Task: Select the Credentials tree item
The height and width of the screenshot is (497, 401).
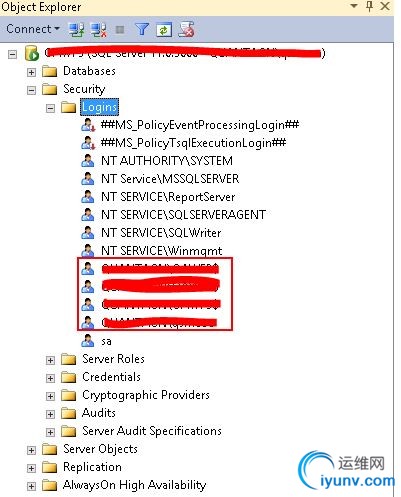Action: (111, 377)
